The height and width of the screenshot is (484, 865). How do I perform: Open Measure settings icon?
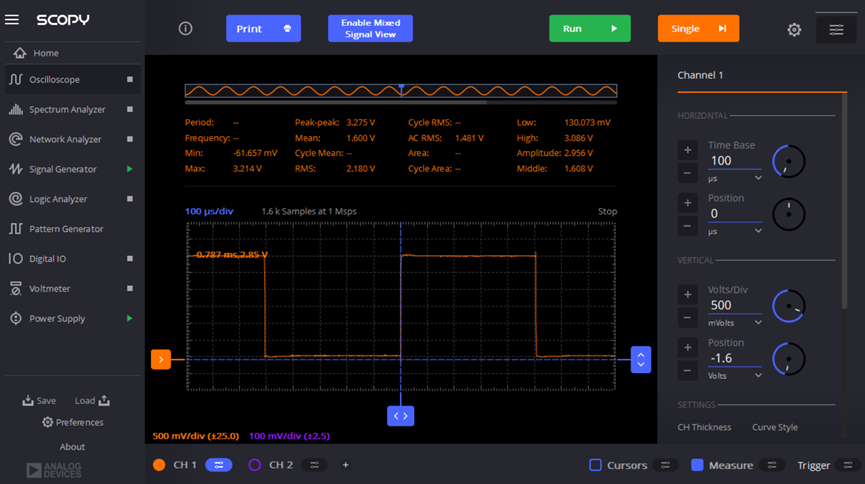point(772,465)
